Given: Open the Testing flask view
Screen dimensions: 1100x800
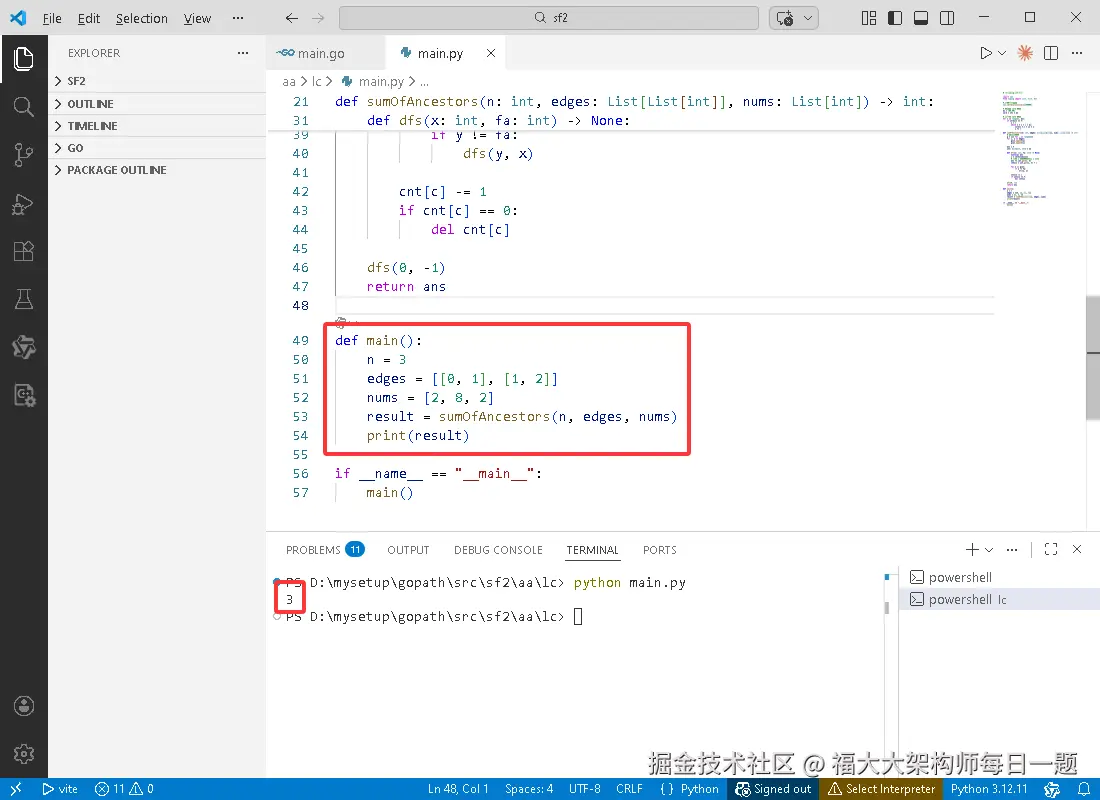Looking at the screenshot, I should [23, 299].
